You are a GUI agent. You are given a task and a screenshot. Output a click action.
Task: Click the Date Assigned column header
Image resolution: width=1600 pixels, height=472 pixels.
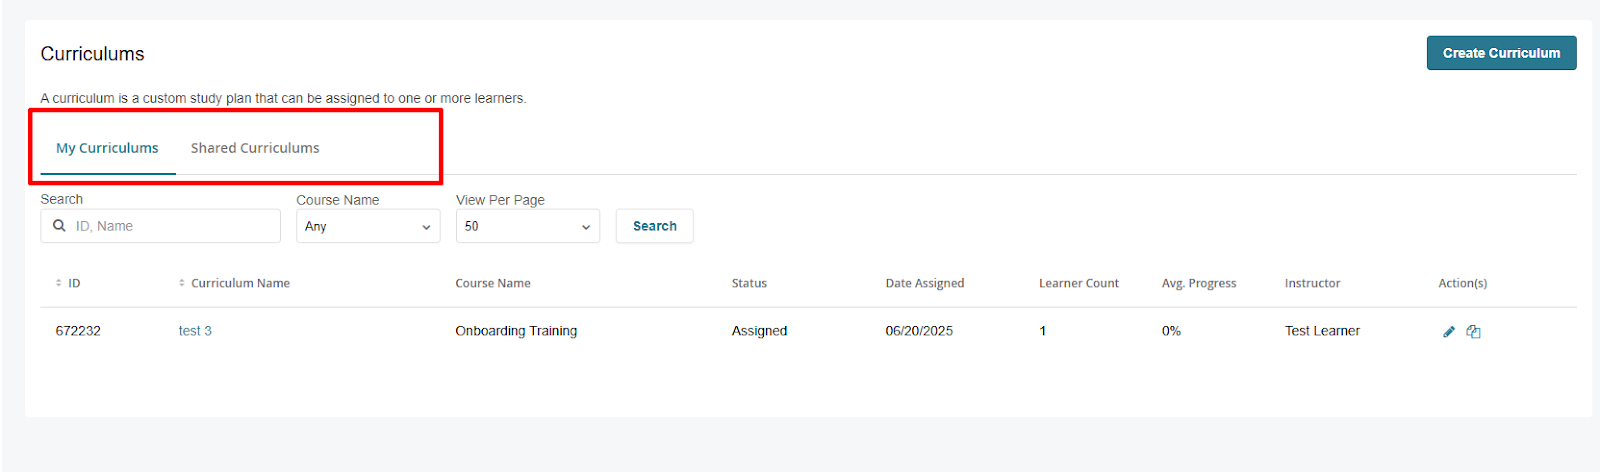click(x=925, y=283)
